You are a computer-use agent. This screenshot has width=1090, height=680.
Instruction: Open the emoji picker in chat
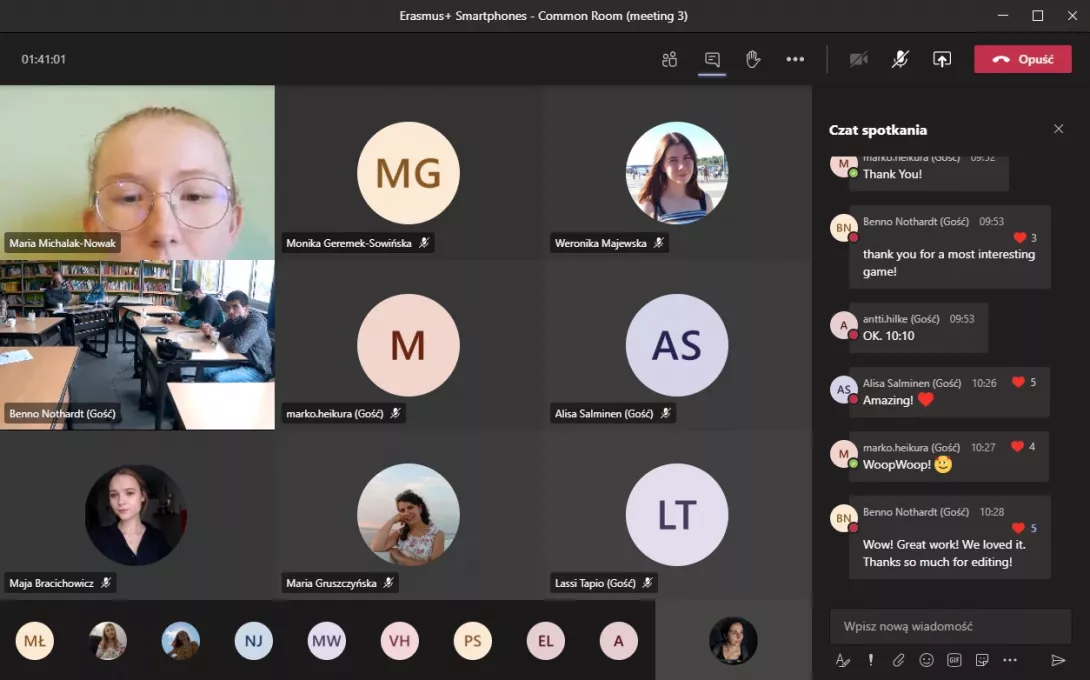926,660
